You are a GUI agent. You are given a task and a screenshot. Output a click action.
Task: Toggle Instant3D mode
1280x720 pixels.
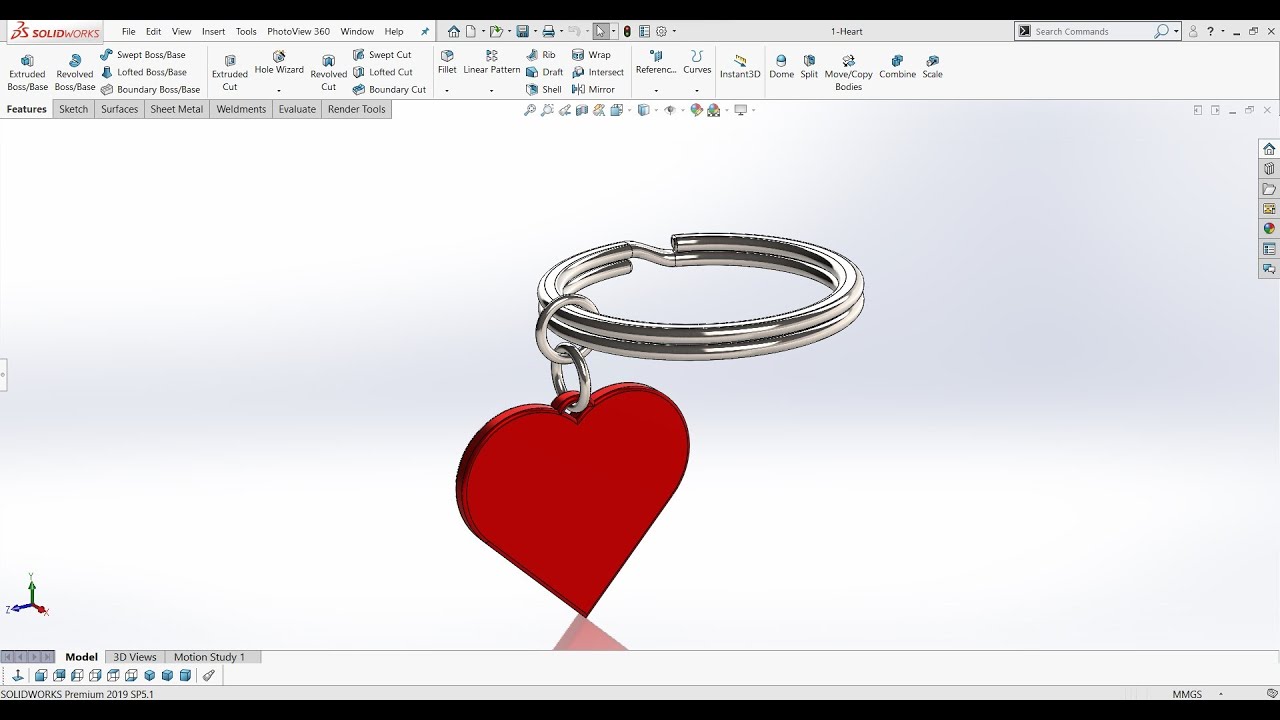(x=740, y=67)
